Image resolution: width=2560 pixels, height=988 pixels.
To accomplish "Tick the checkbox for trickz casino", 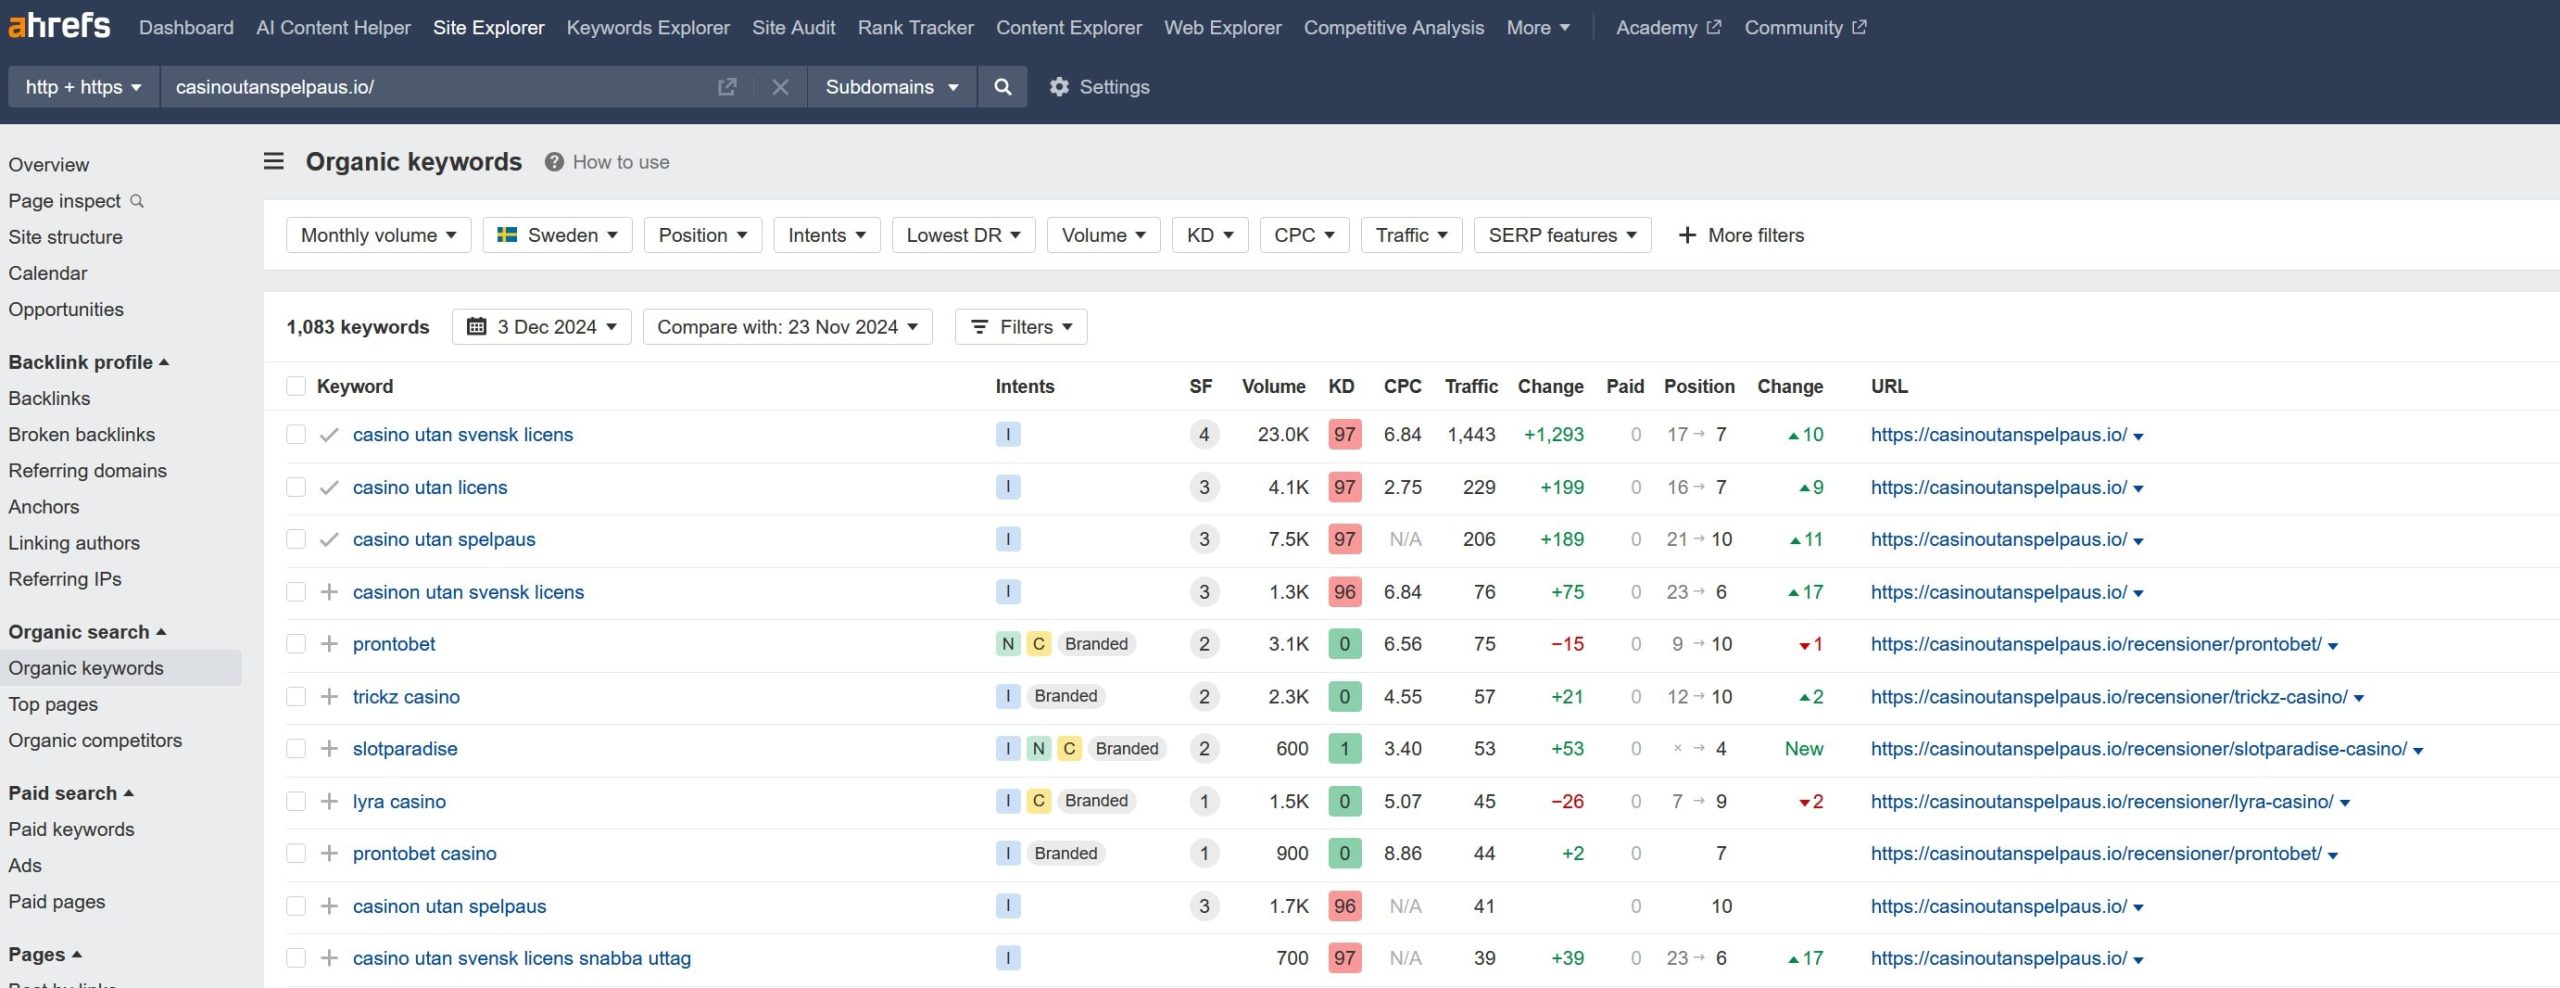I will click(x=296, y=696).
